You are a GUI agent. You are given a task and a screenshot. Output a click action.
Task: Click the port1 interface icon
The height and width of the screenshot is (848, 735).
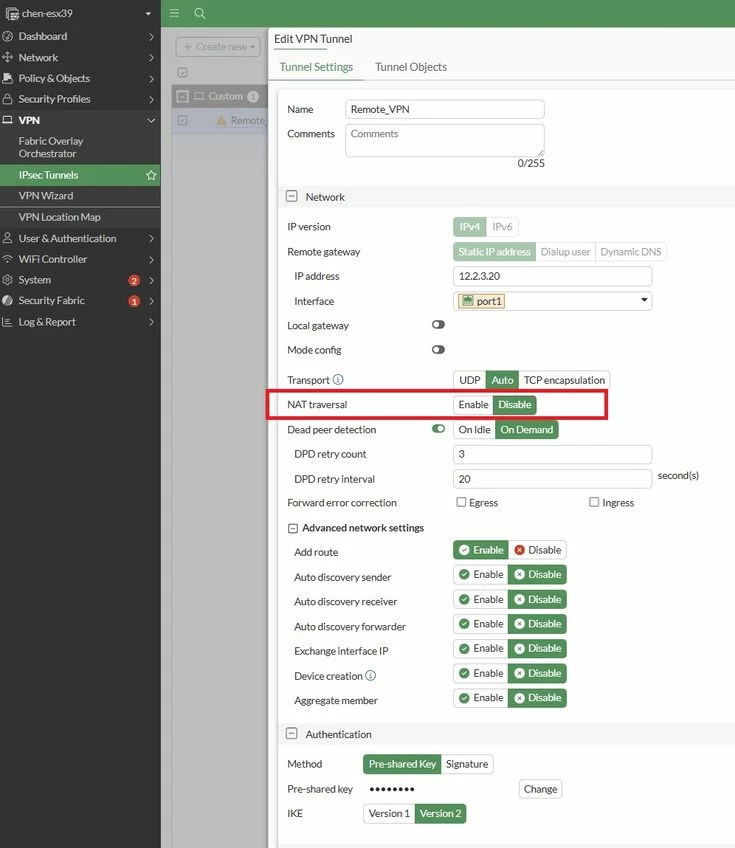click(x=468, y=301)
